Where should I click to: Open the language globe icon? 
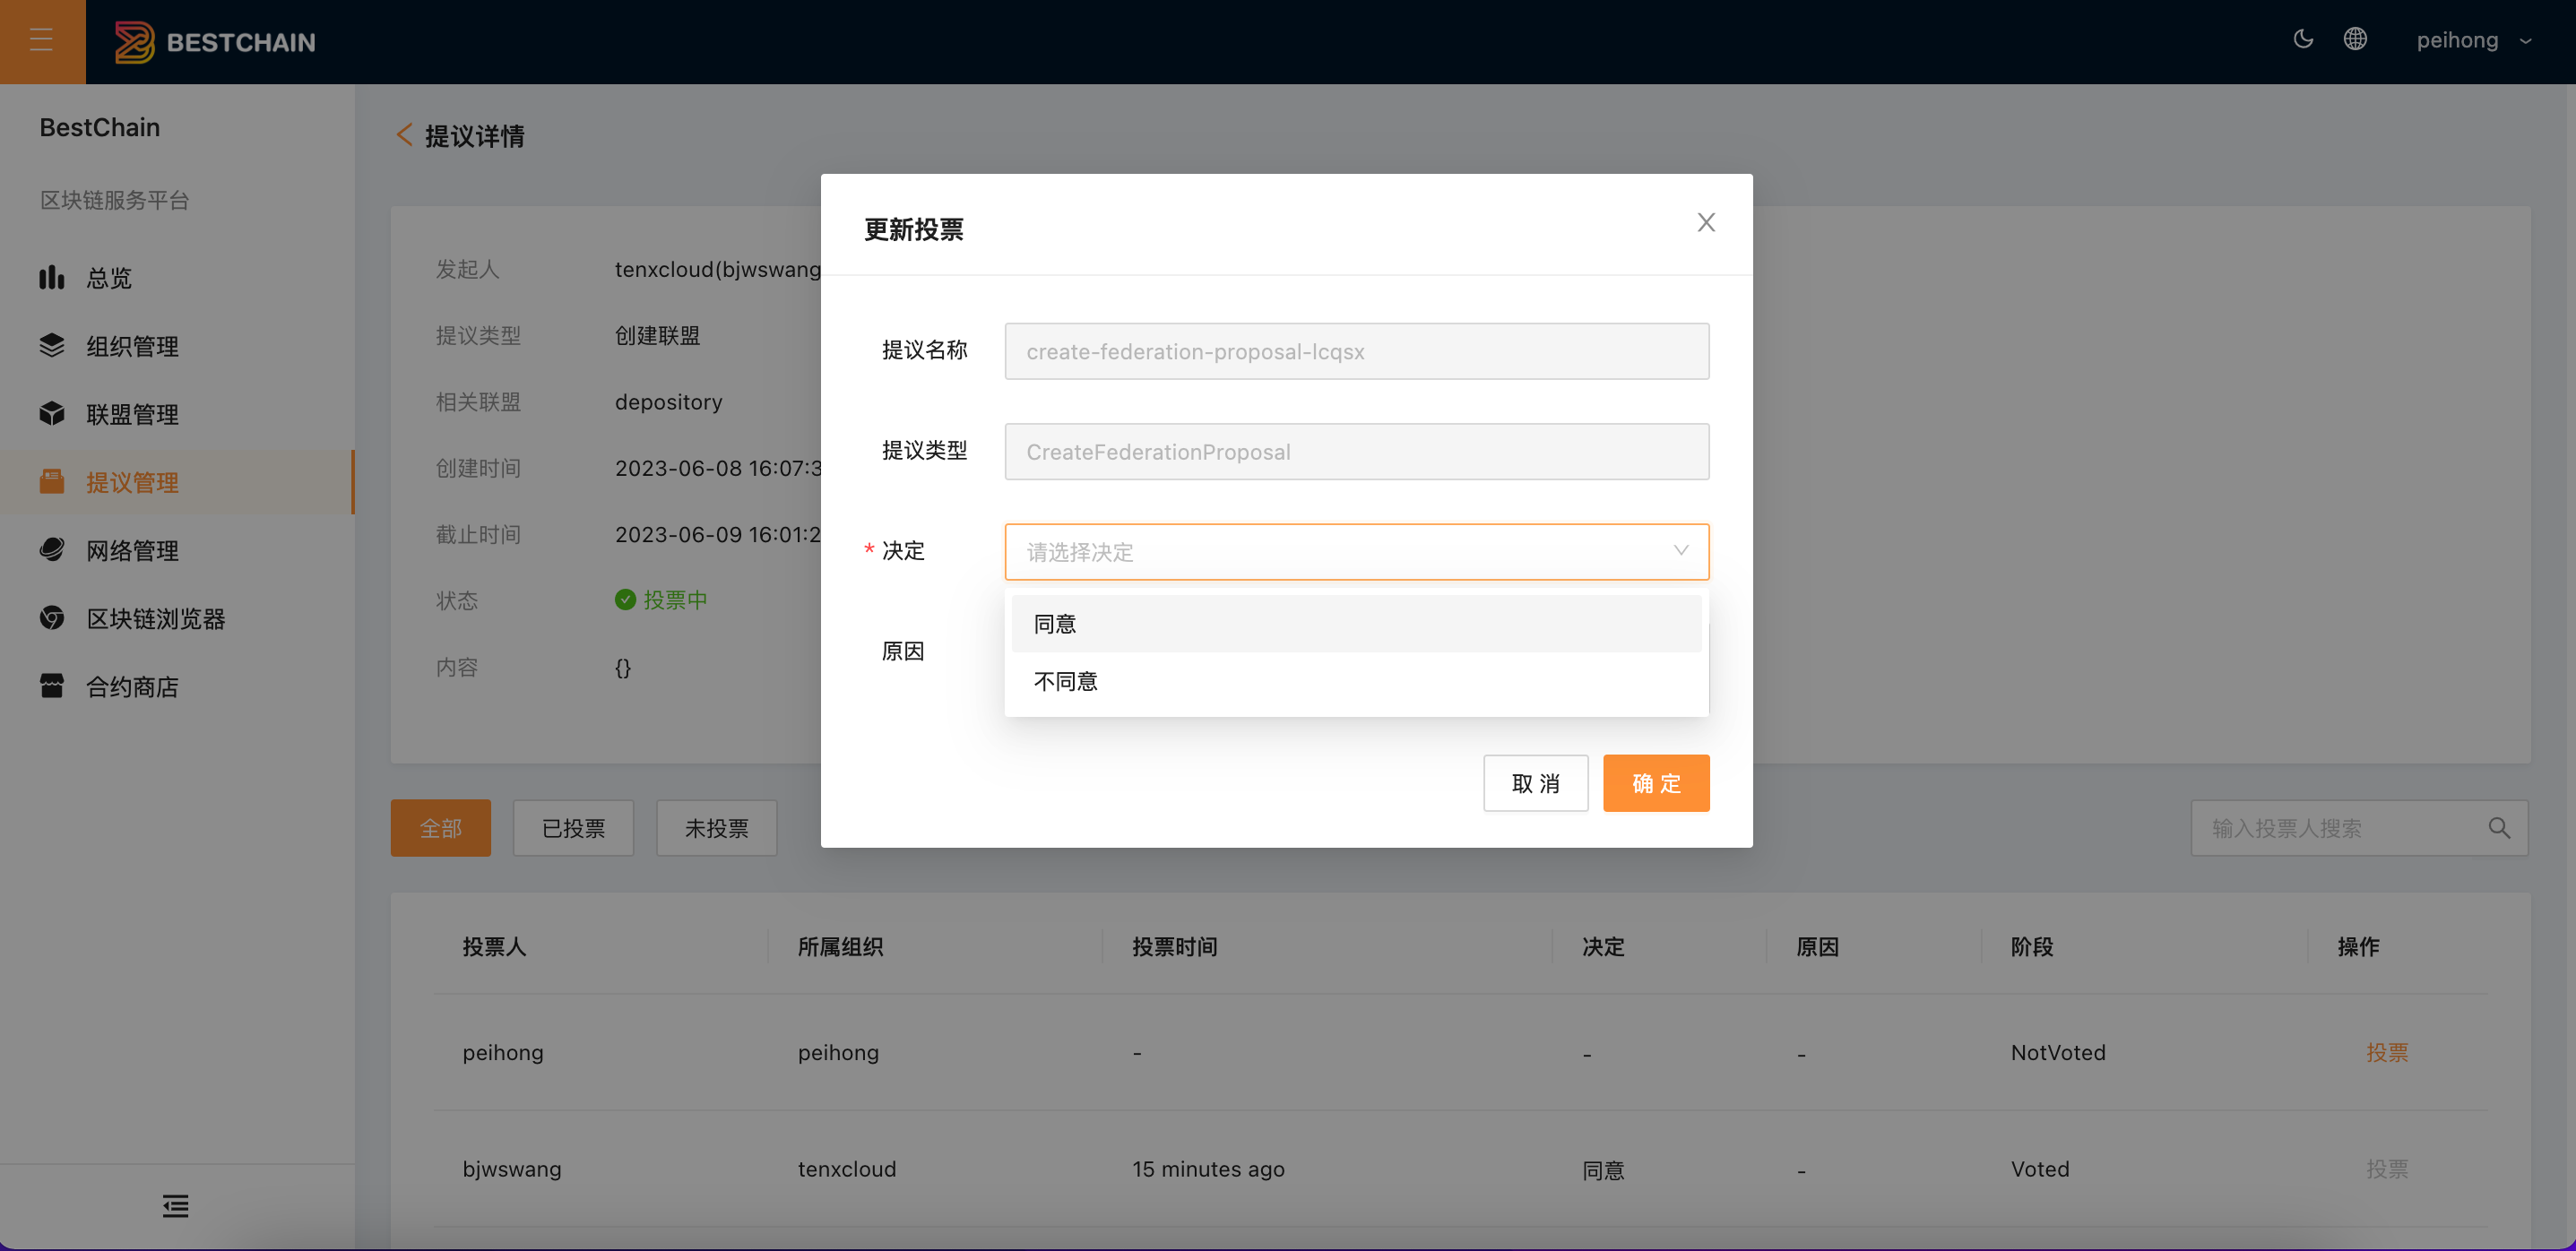2355,40
